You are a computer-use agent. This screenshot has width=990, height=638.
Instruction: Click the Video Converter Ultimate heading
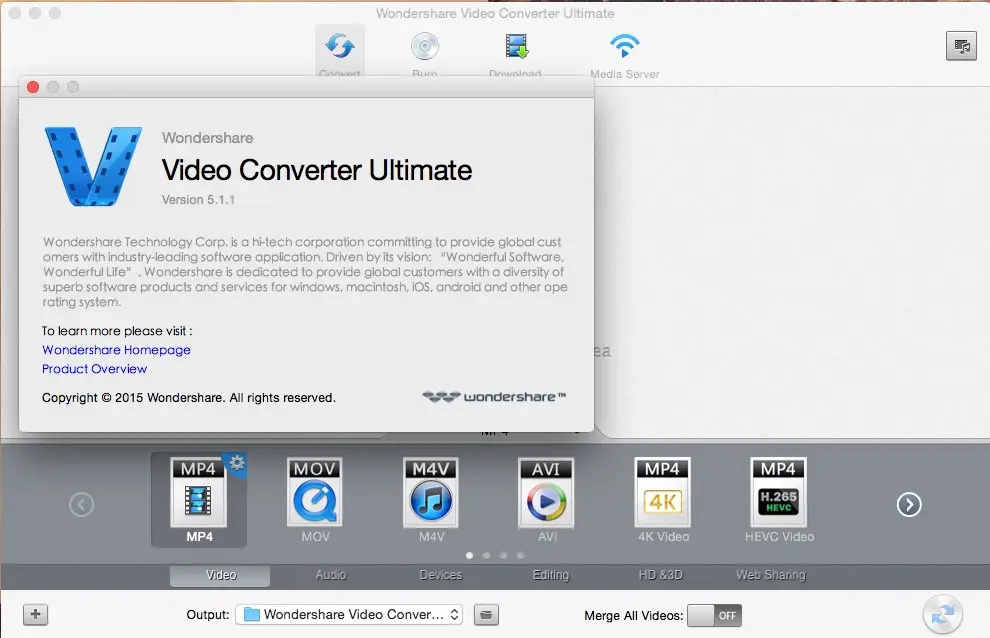pyautogui.click(x=317, y=170)
